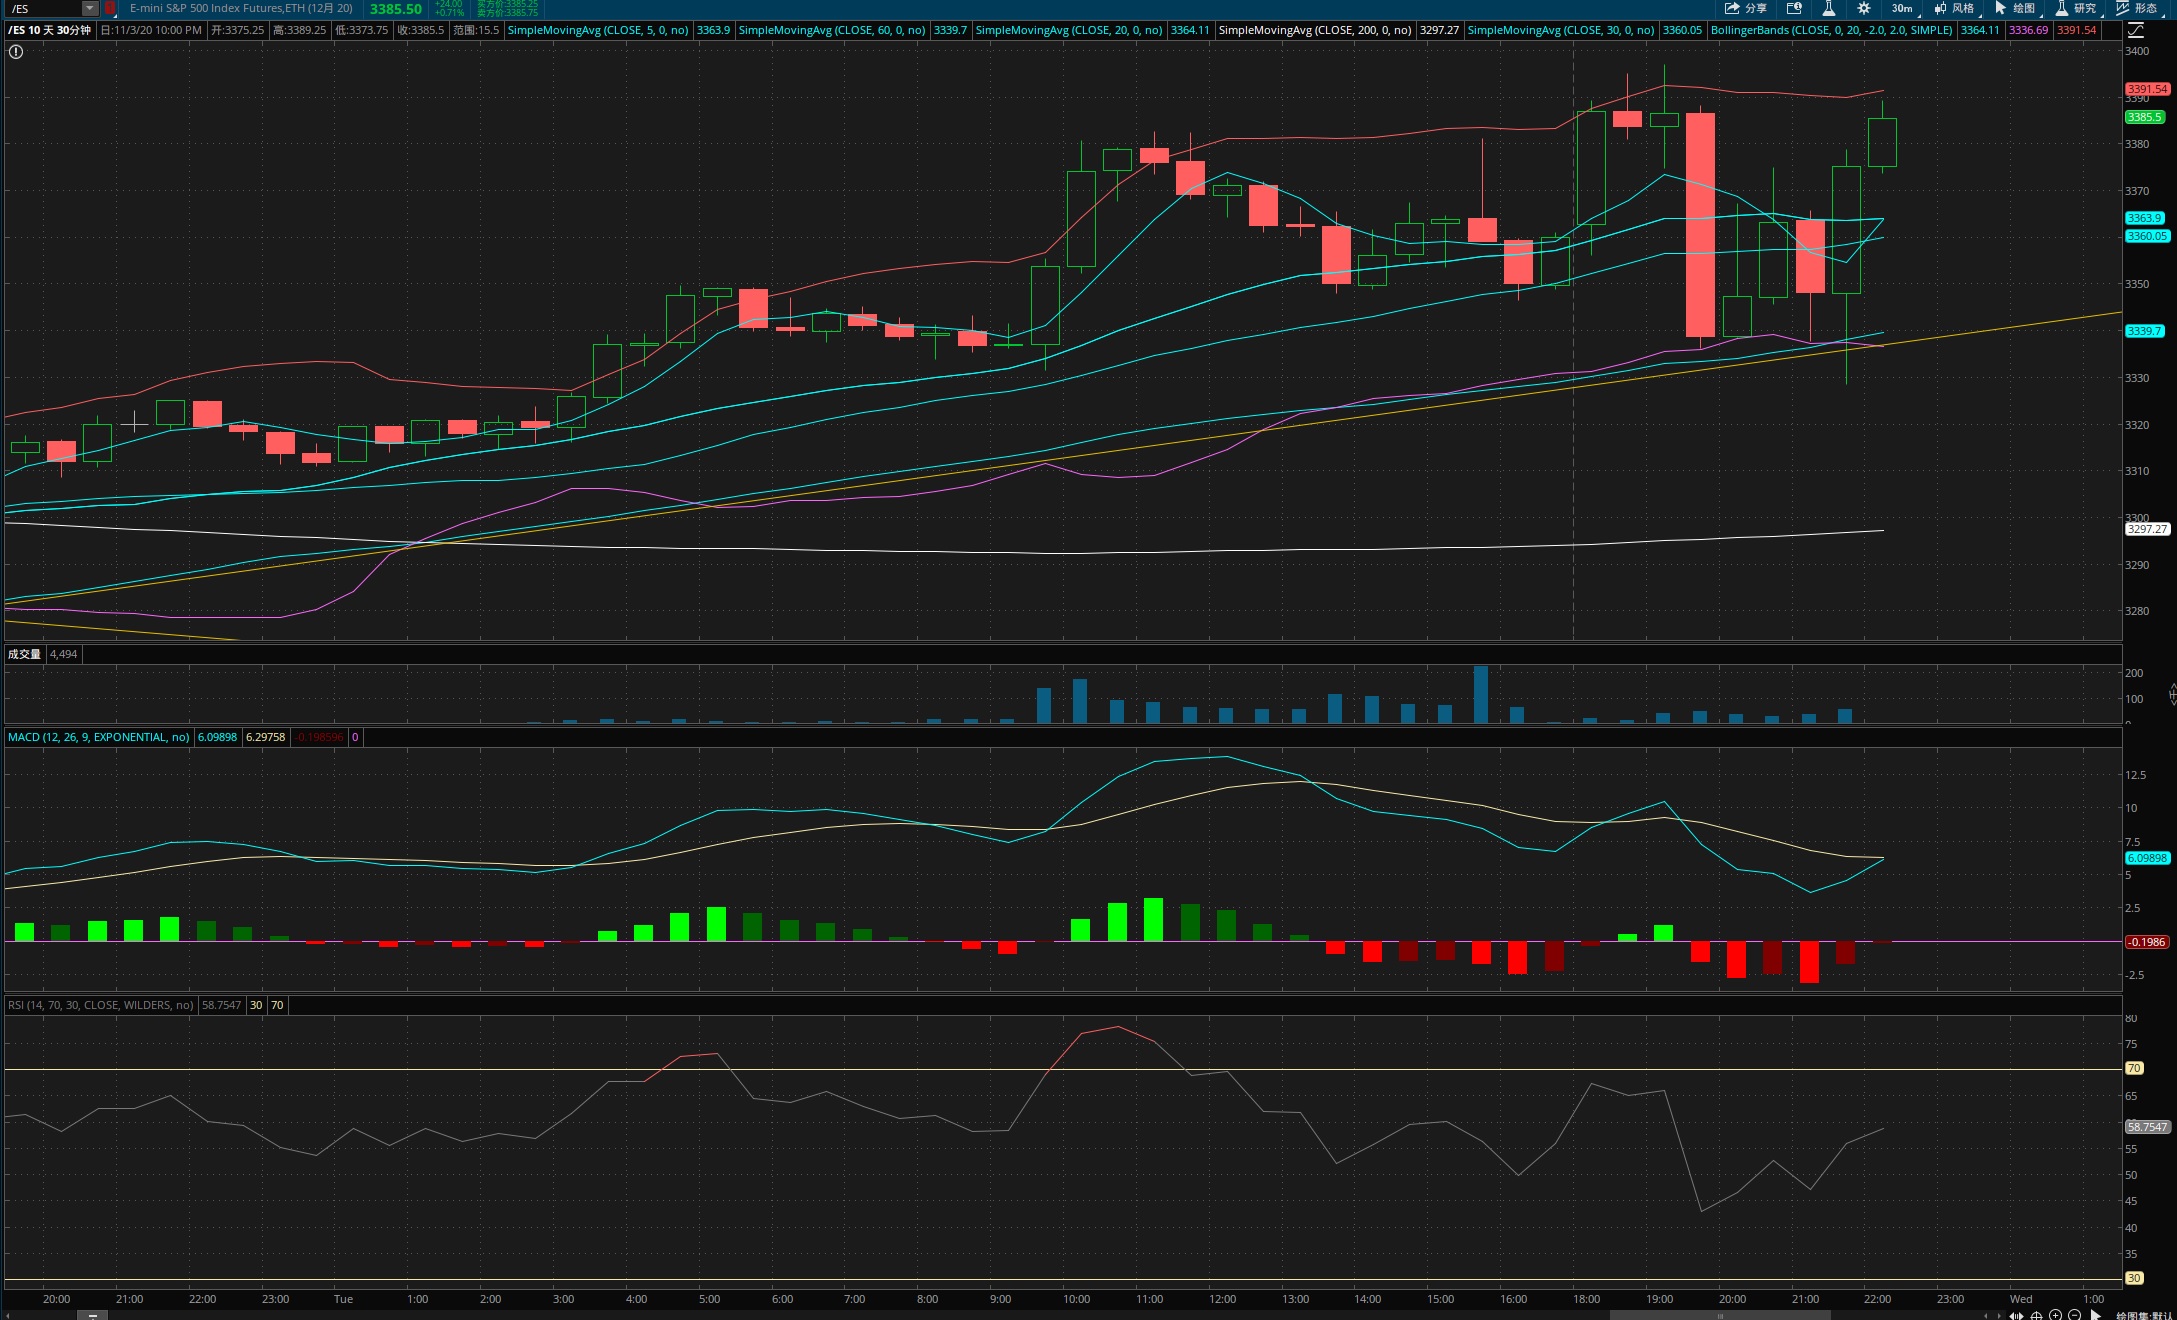Click the curve icon above the price axis
The height and width of the screenshot is (1320, 2177).
click(x=2135, y=30)
